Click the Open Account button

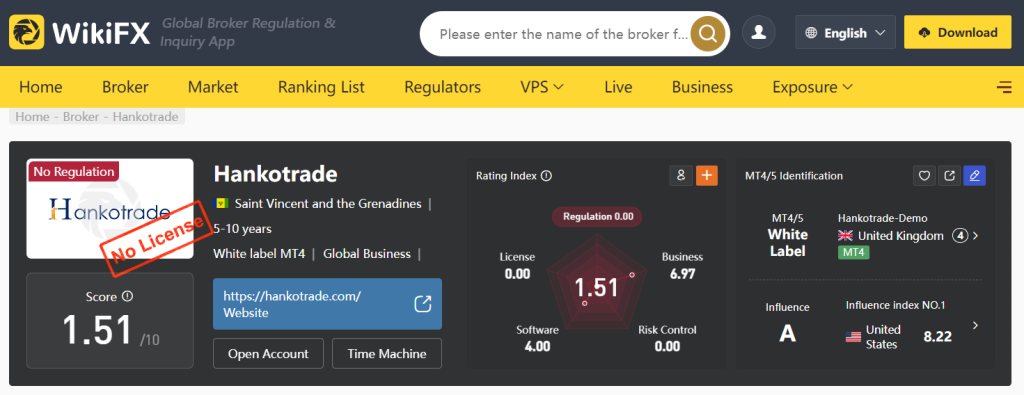click(268, 354)
